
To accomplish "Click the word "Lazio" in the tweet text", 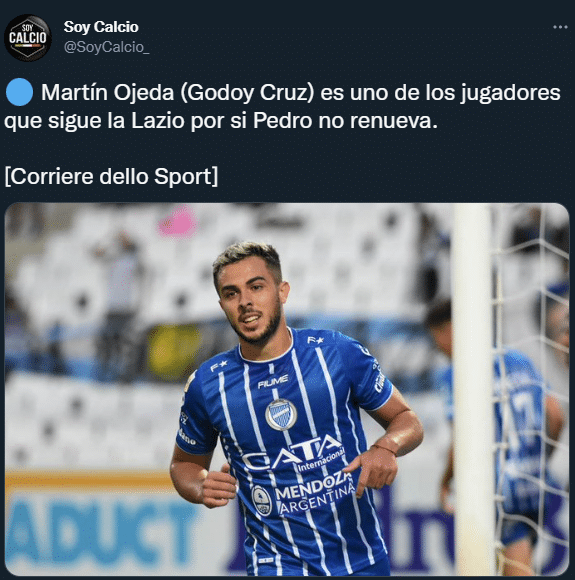I will [x=158, y=121].
